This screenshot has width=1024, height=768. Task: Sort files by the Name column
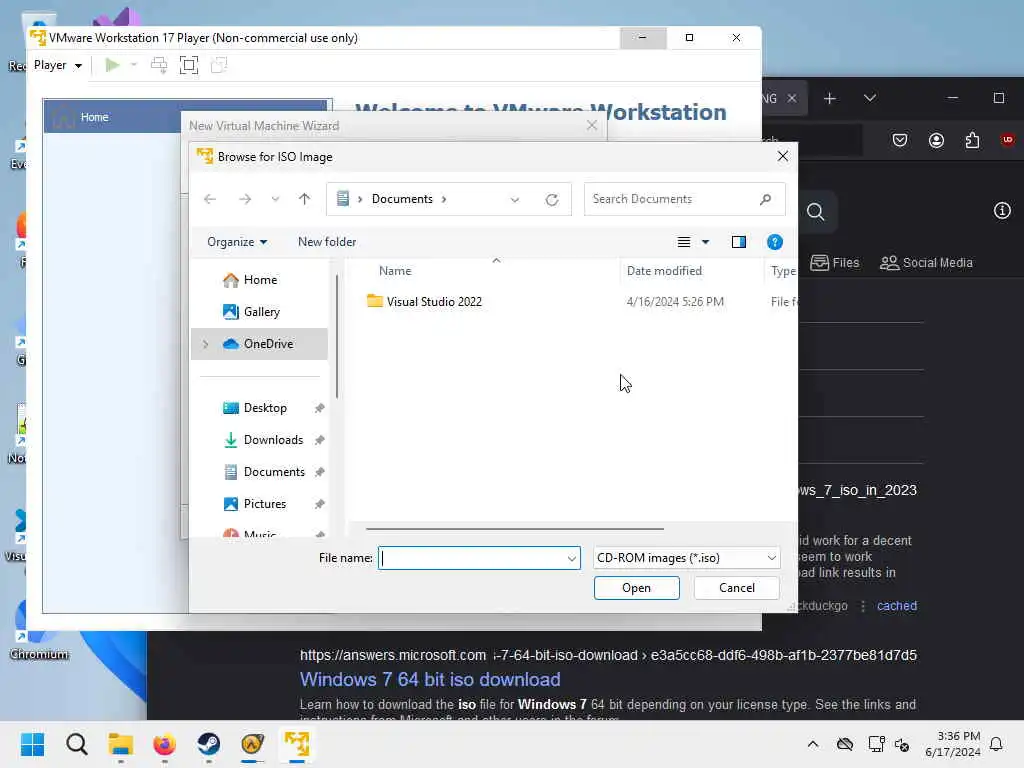point(395,270)
